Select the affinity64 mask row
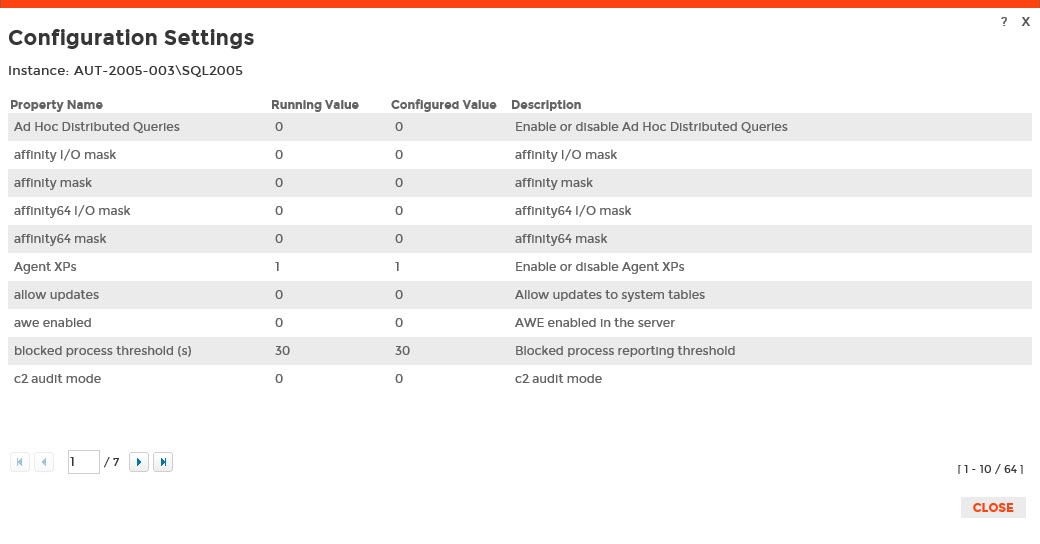This screenshot has height=544, width=1040. click(x=60, y=239)
